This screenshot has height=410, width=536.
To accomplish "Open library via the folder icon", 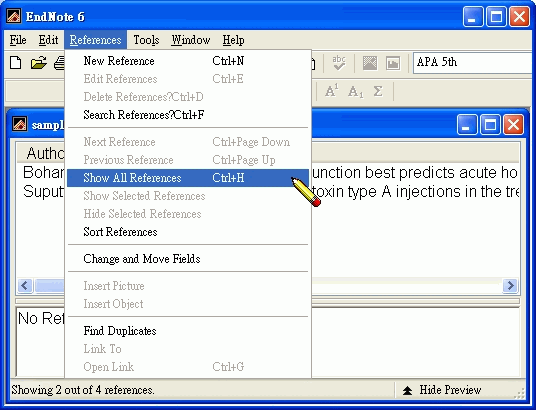I will tap(38, 63).
